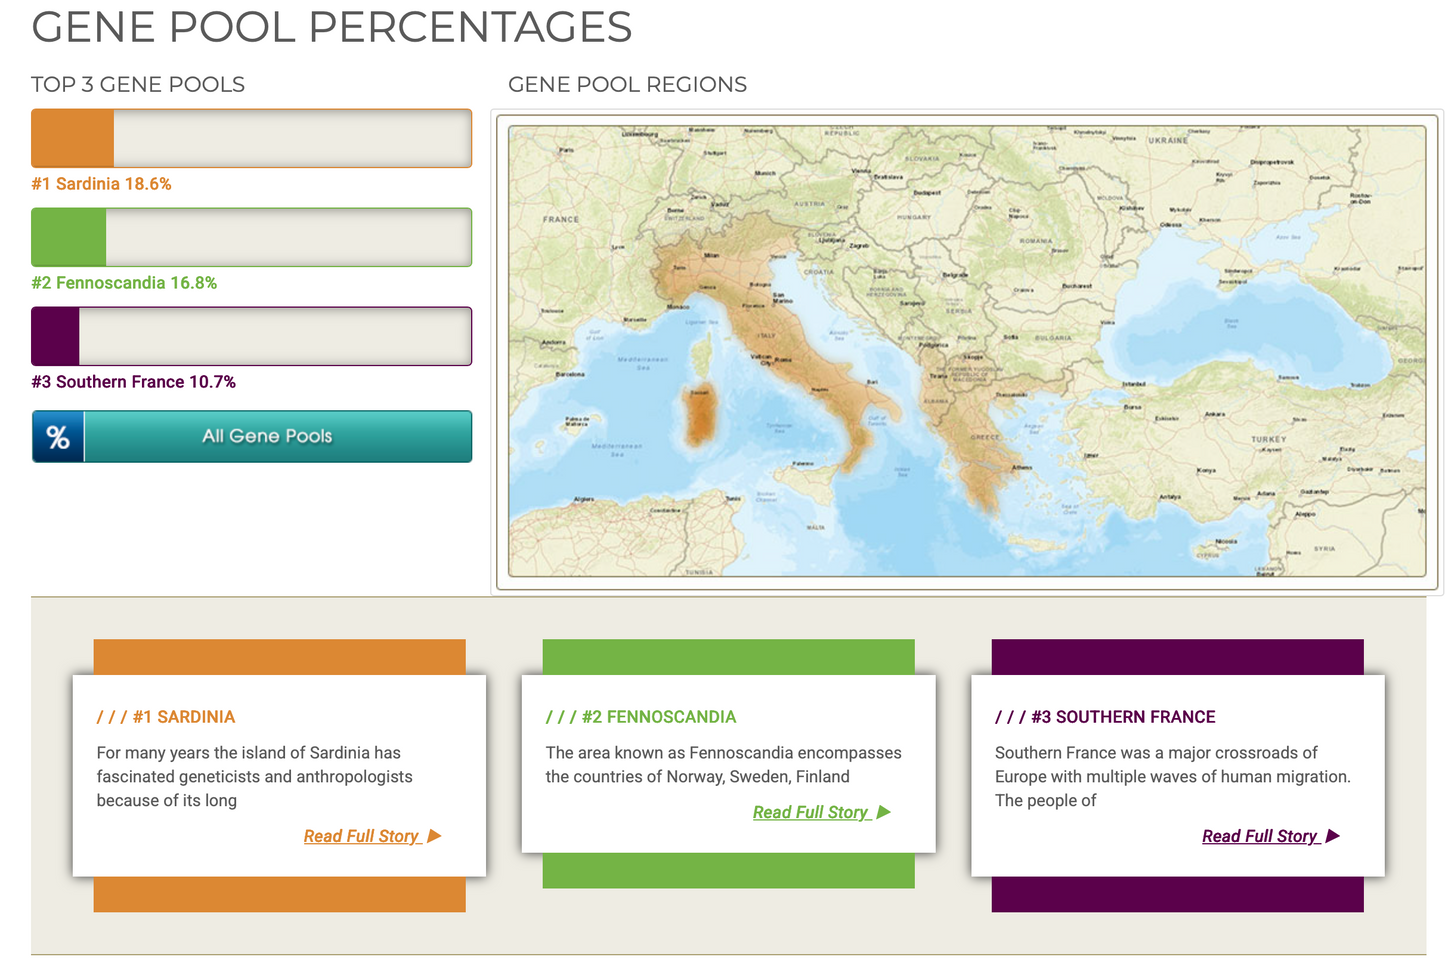
Task: Click the #3 SOUTHERN FRANCE card heading
Action: pos(1105,717)
